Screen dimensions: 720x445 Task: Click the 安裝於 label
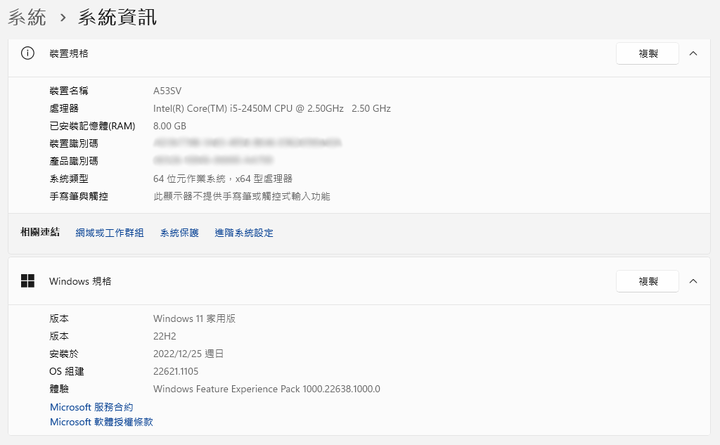(x=64, y=354)
